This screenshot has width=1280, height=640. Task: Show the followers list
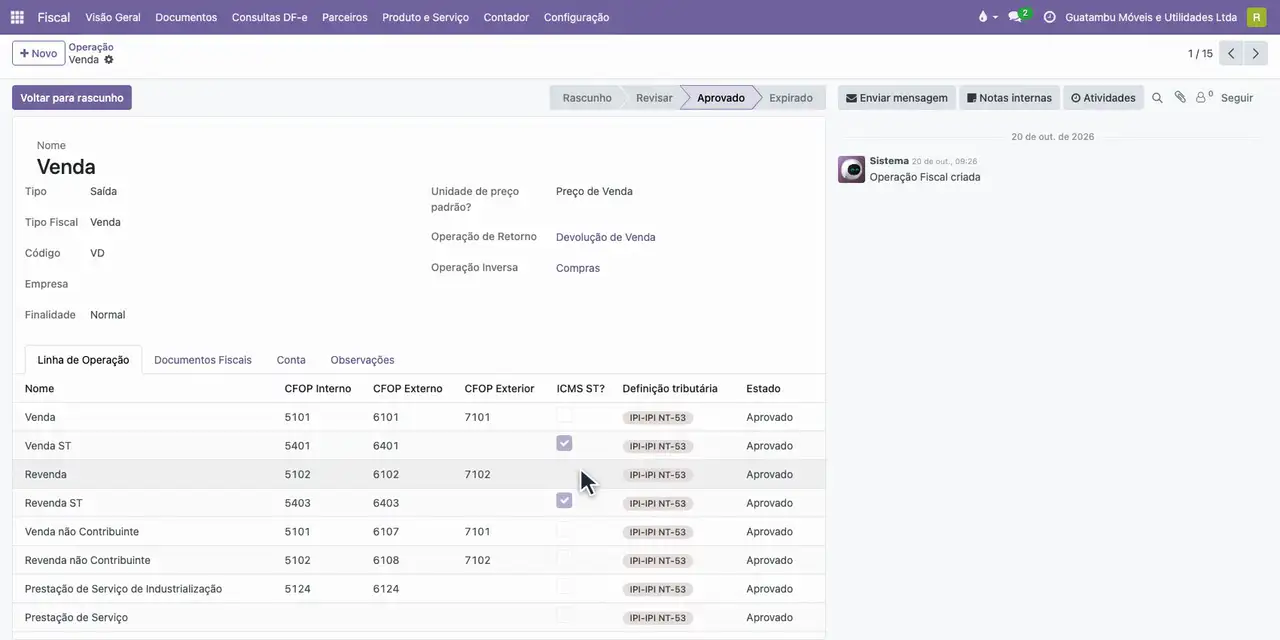coord(1203,98)
